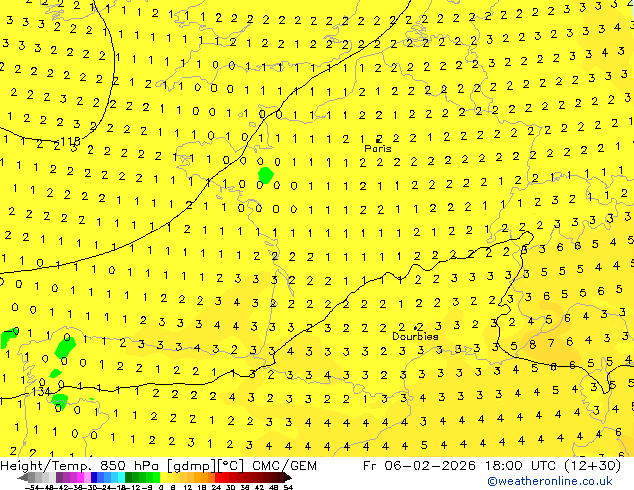This screenshot has width=634, height=490.
Task: Click the bright green swatch in the temperature legend
Action: [156, 477]
